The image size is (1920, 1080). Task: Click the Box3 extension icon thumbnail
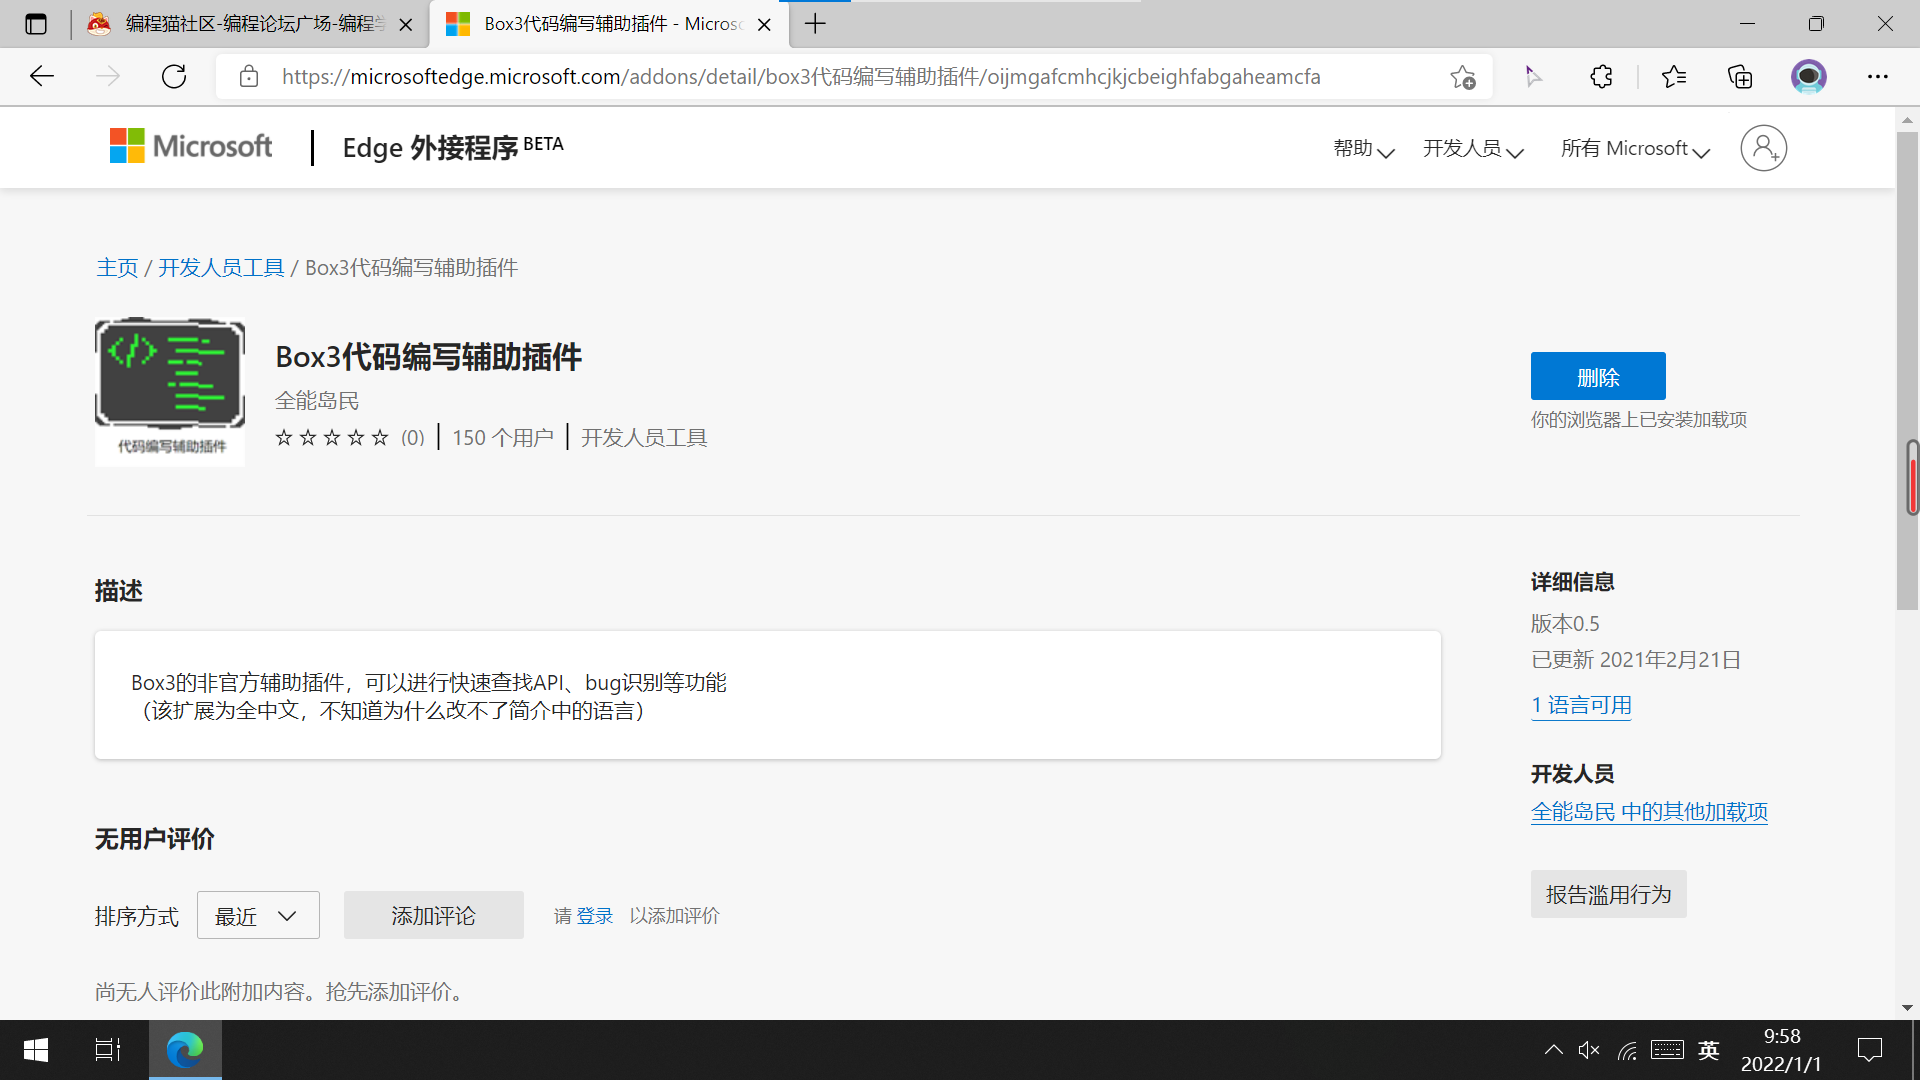170,392
